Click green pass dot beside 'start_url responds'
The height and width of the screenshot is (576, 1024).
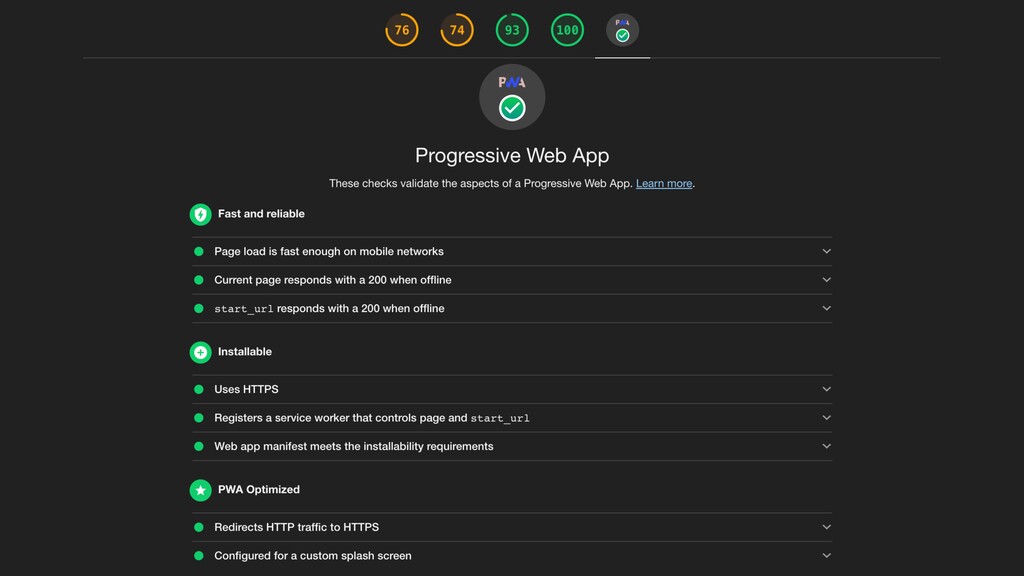pyautogui.click(x=199, y=308)
